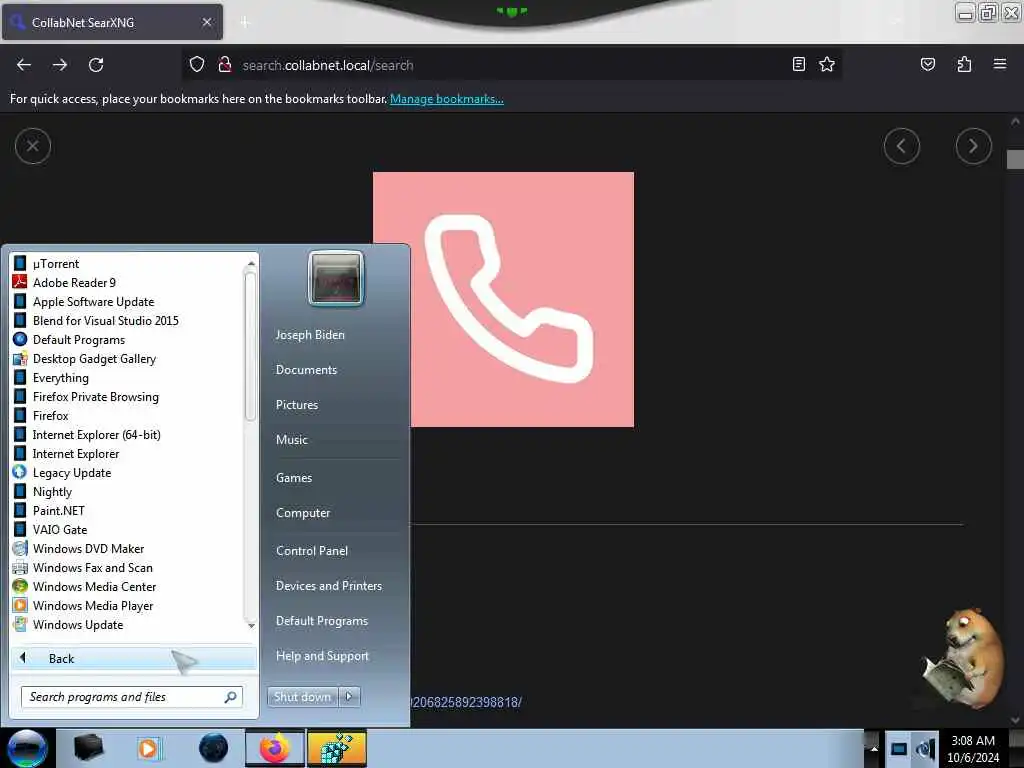The width and height of the screenshot is (1024, 768).
Task: Click the browser reload button
Action: [96, 65]
